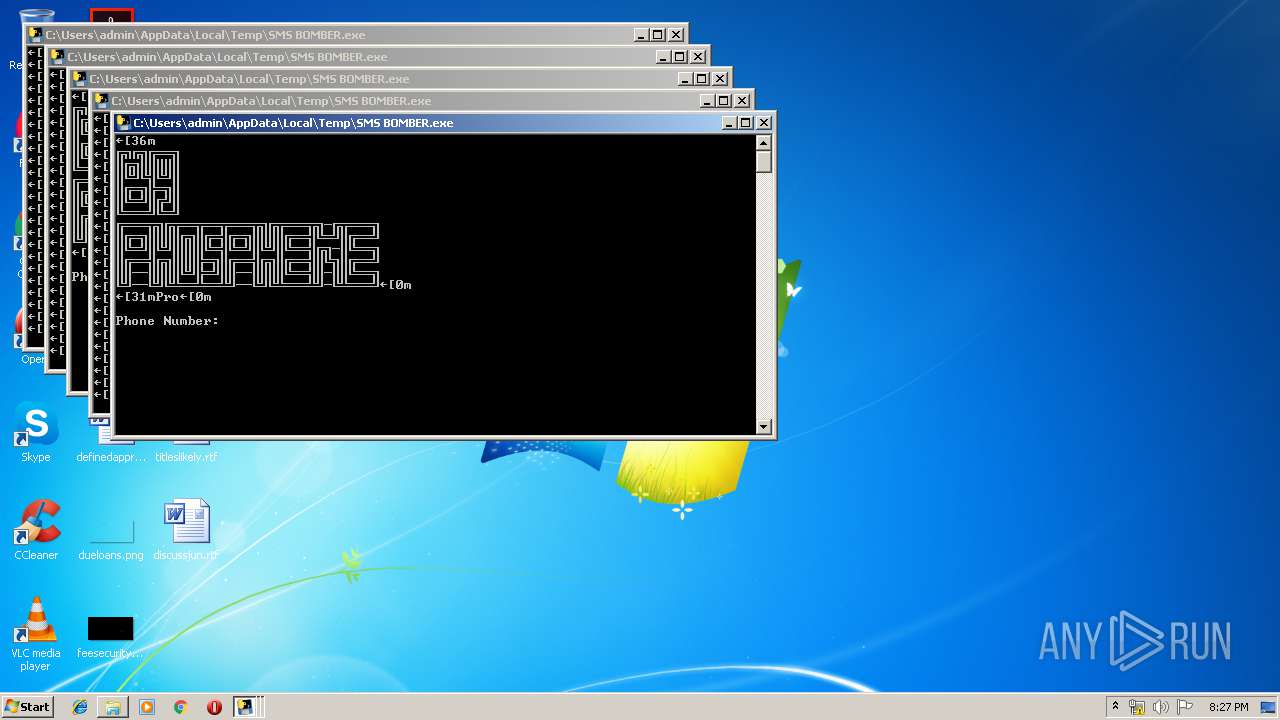
Task: Select SMS BOMBER taskbar button
Action: (x=245, y=707)
